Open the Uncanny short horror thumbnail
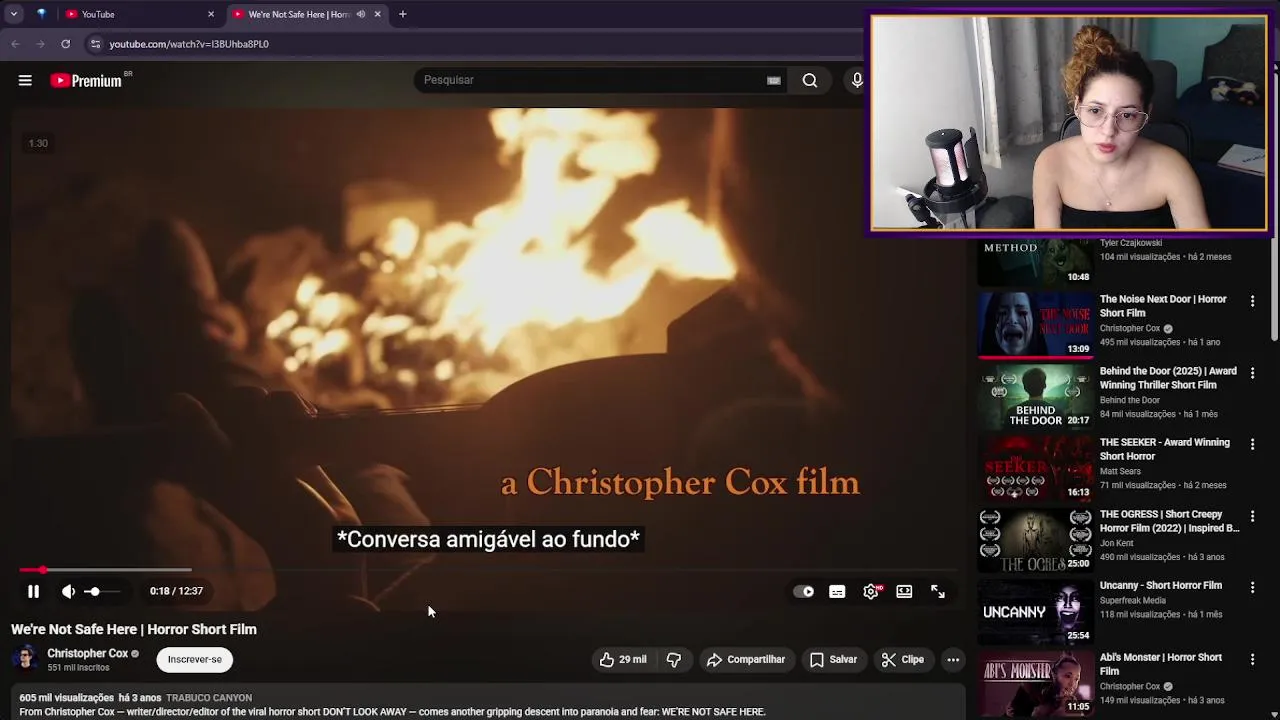This screenshot has height=720, width=1280. click(x=1035, y=611)
